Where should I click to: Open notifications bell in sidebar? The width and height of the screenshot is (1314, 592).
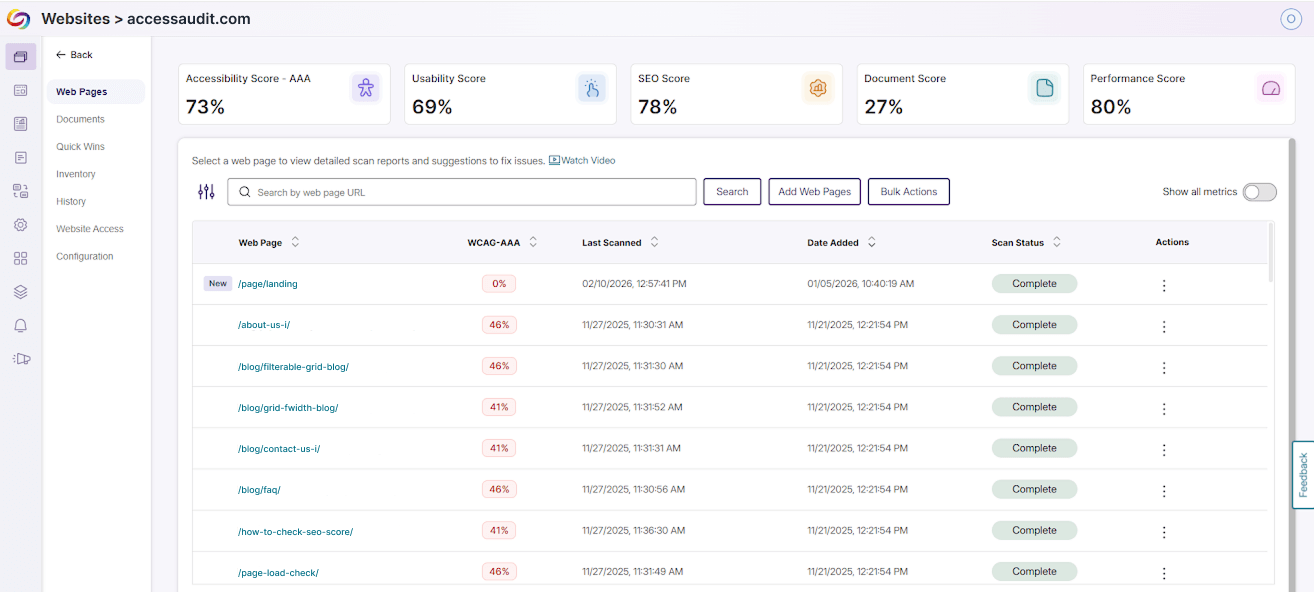(x=20, y=324)
